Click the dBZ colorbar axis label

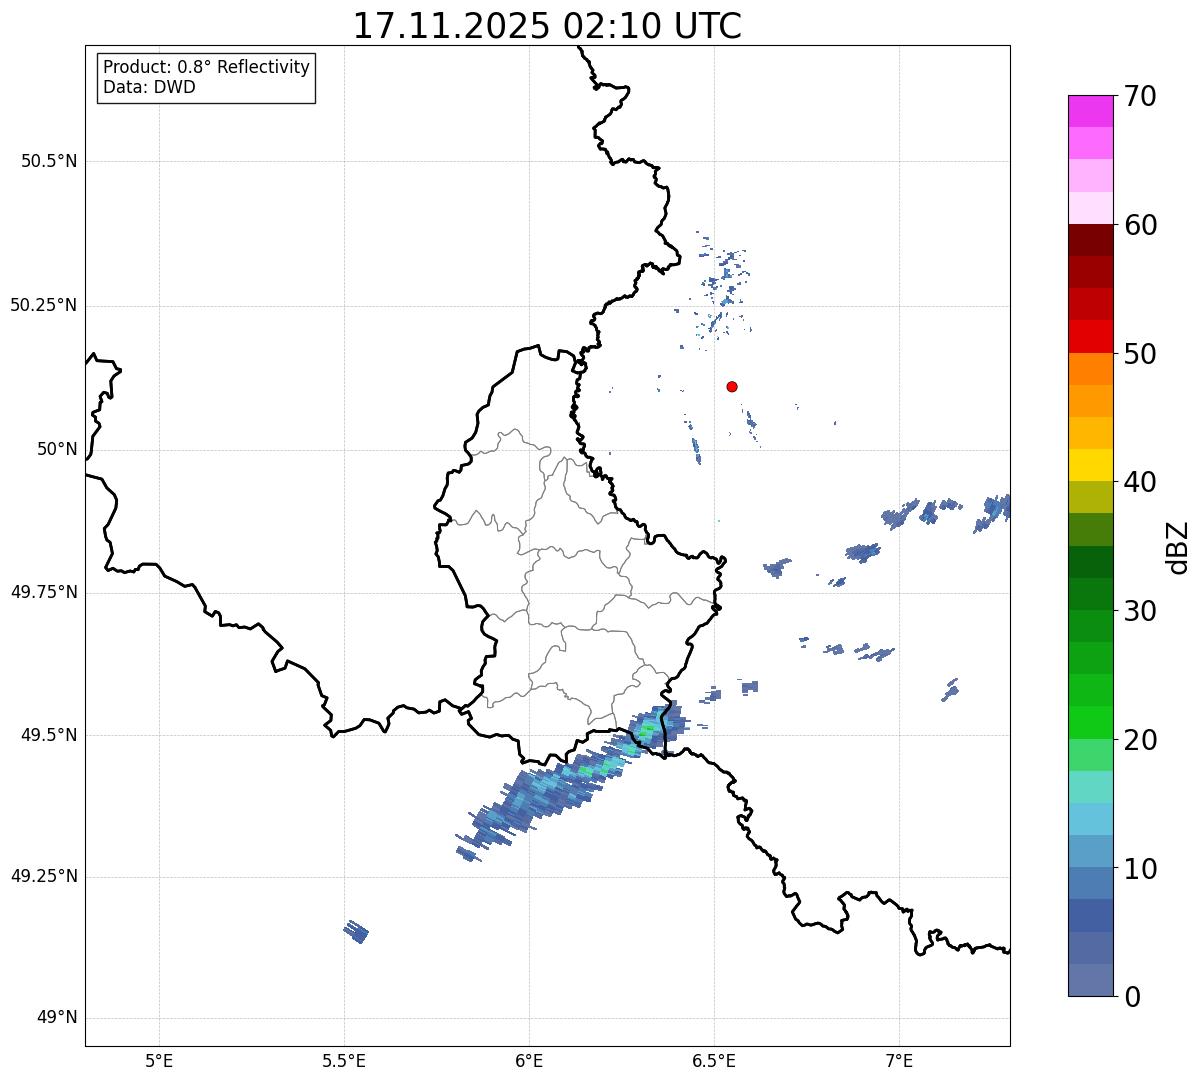tap(1178, 547)
